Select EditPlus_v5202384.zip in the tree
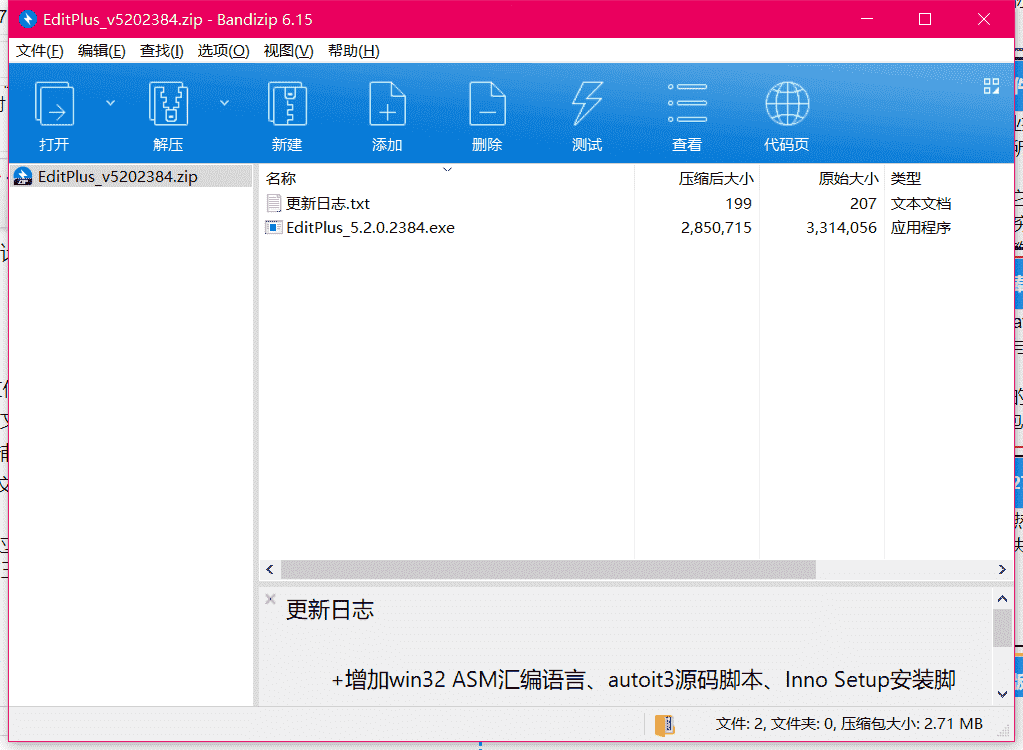 pyautogui.click(x=117, y=177)
